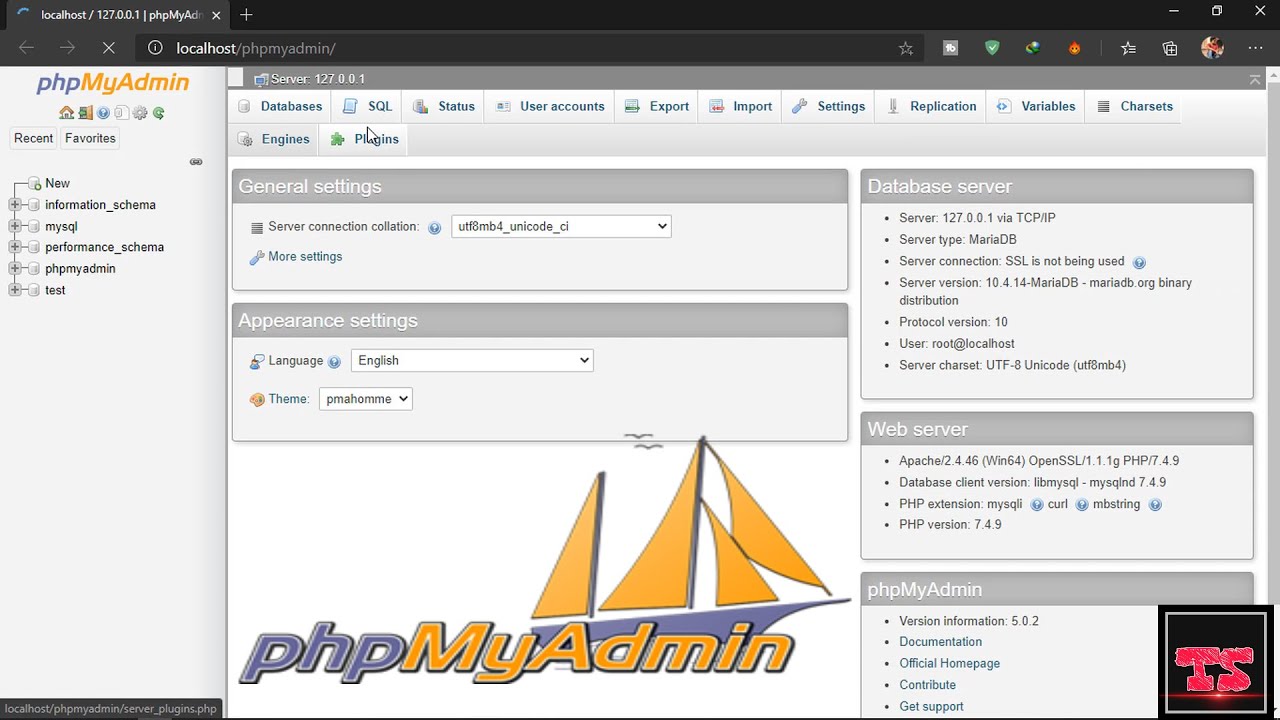Expand the information_schema database node

[x=15, y=205]
